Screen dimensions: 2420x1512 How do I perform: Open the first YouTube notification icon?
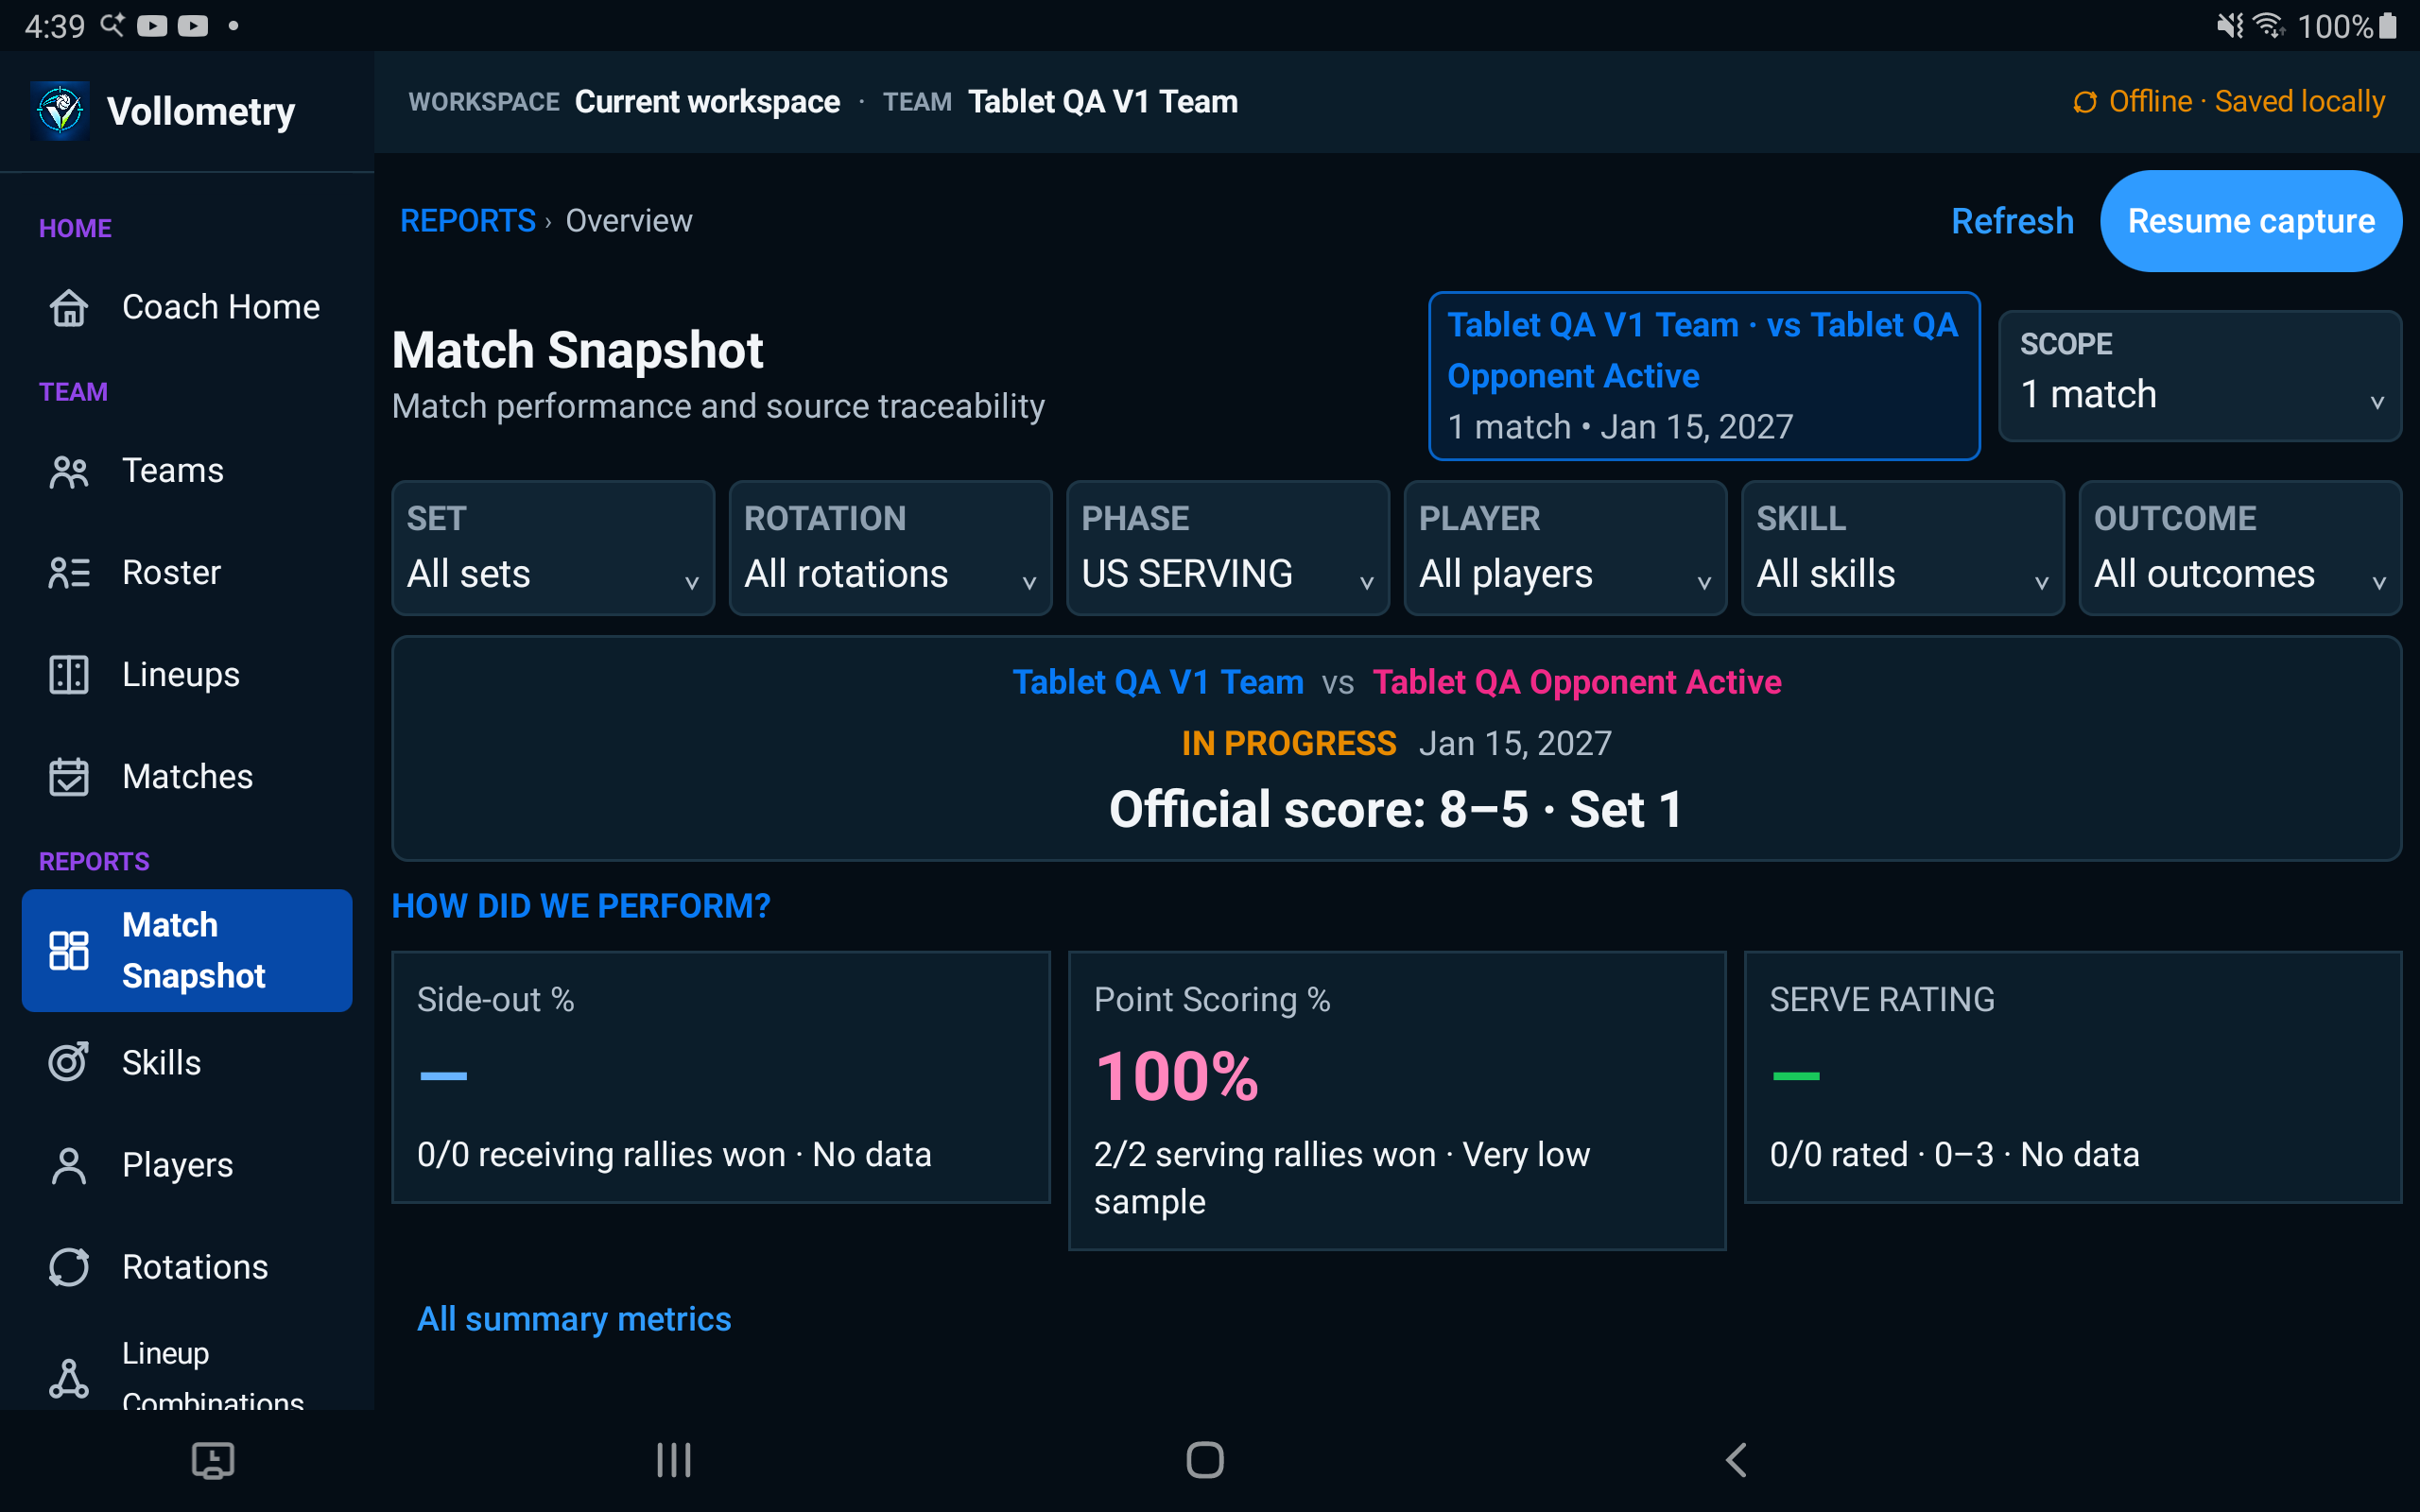point(152,25)
